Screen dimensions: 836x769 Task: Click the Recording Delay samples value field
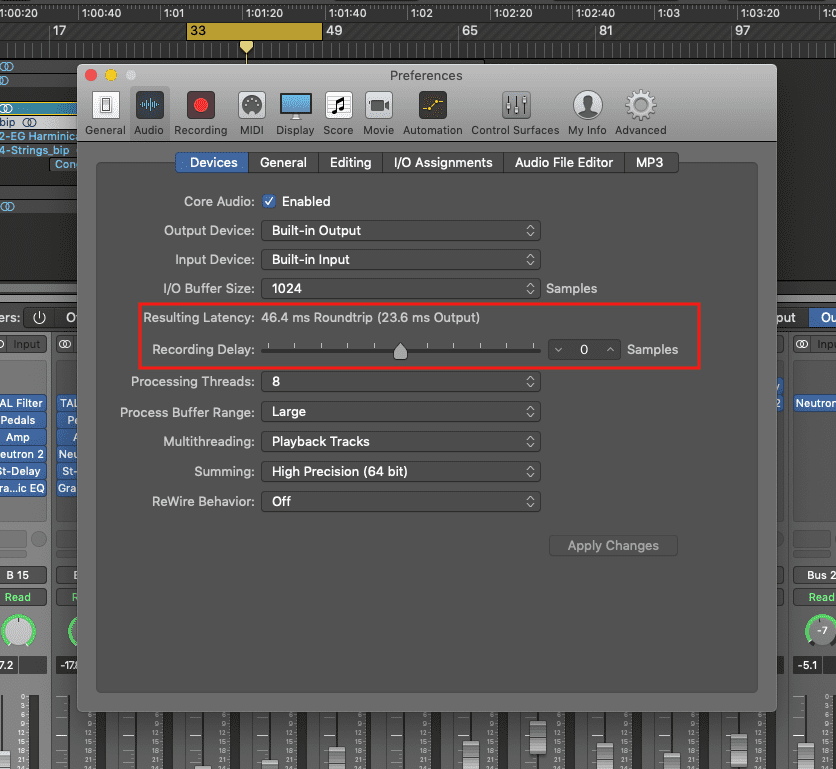coord(584,350)
